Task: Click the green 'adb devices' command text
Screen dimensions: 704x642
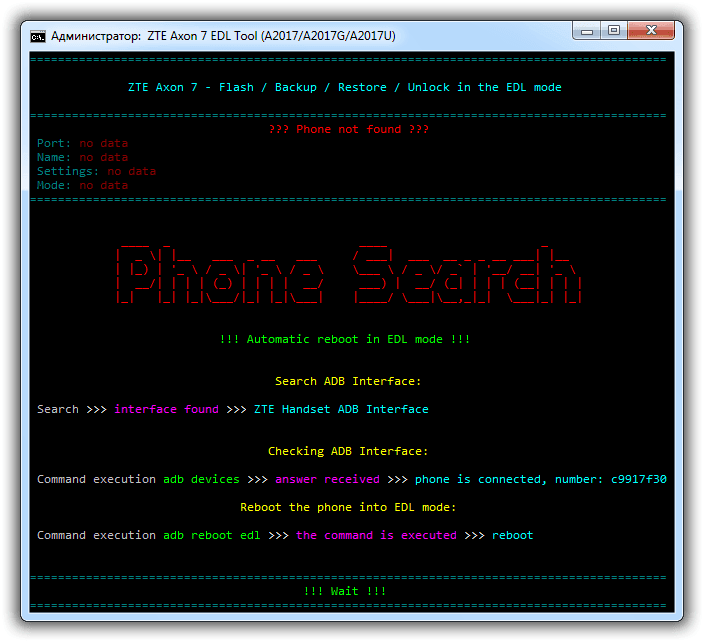Action: (x=201, y=479)
